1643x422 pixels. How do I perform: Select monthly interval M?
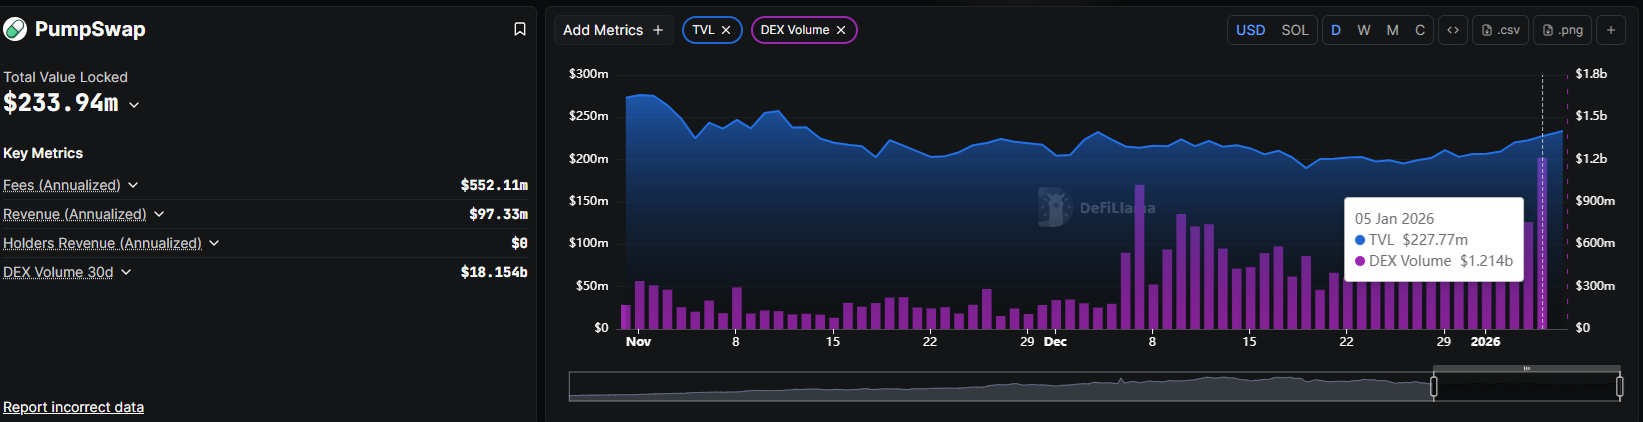tap(1392, 30)
